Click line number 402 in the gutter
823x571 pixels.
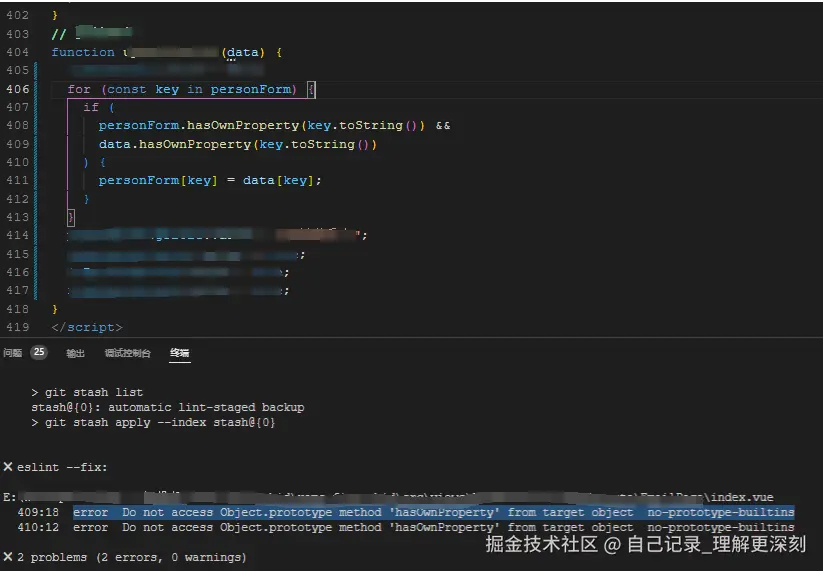pyautogui.click(x=17, y=16)
